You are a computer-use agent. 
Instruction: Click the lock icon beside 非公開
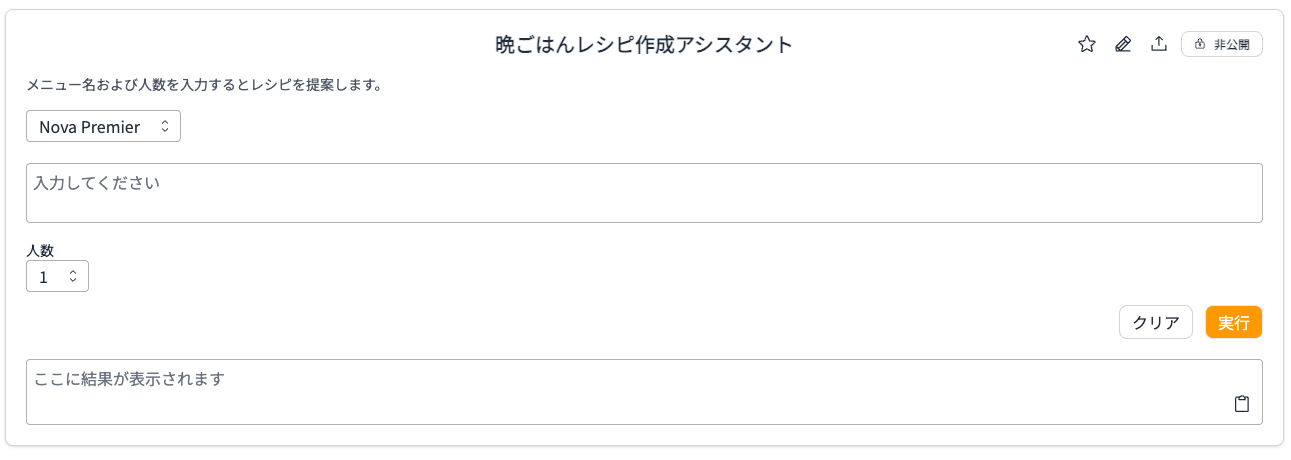[x=1200, y=44]
